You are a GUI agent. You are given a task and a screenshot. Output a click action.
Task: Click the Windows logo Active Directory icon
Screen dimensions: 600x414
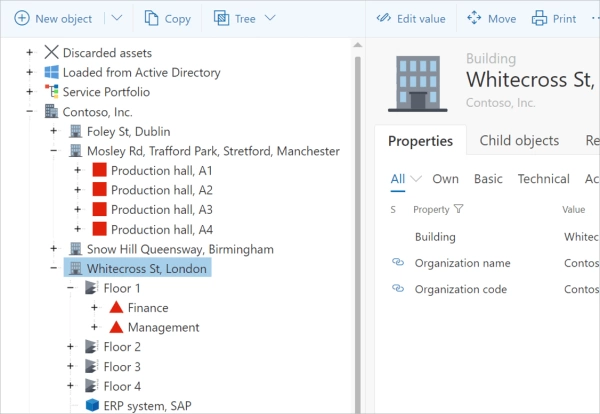[x=51, y=72]
